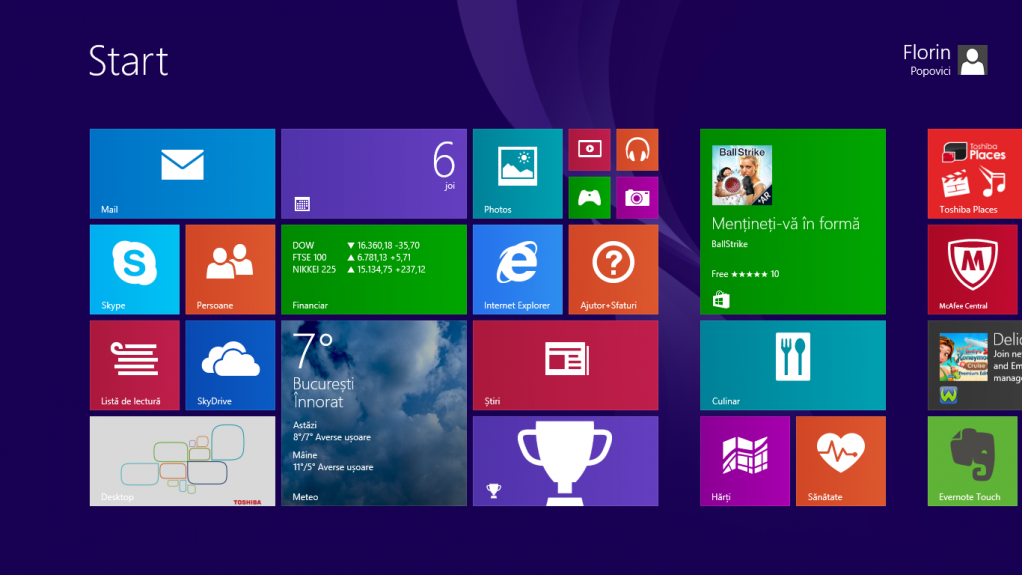Open the Ajutor+Sfaturi help tile

tap(613, 269)
